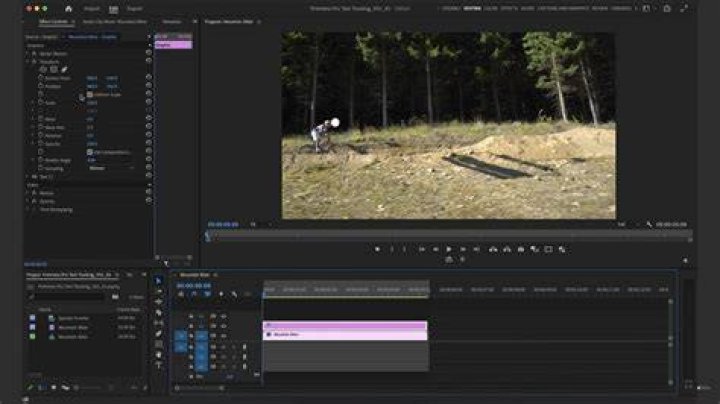Open the Export tab in the header
Image resolution: width=720 pixels, height=404 pixels.
(135, 9)
